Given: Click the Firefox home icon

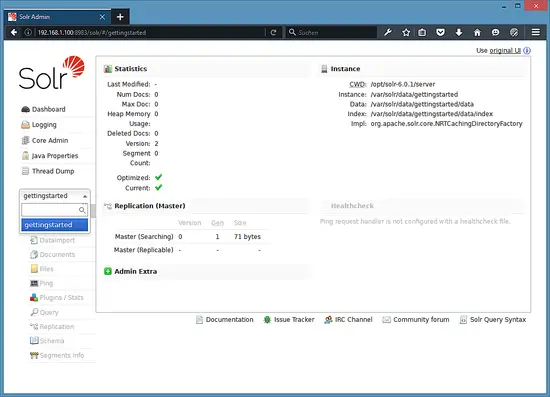Looking at the screenshot, I should click(477, 33).
